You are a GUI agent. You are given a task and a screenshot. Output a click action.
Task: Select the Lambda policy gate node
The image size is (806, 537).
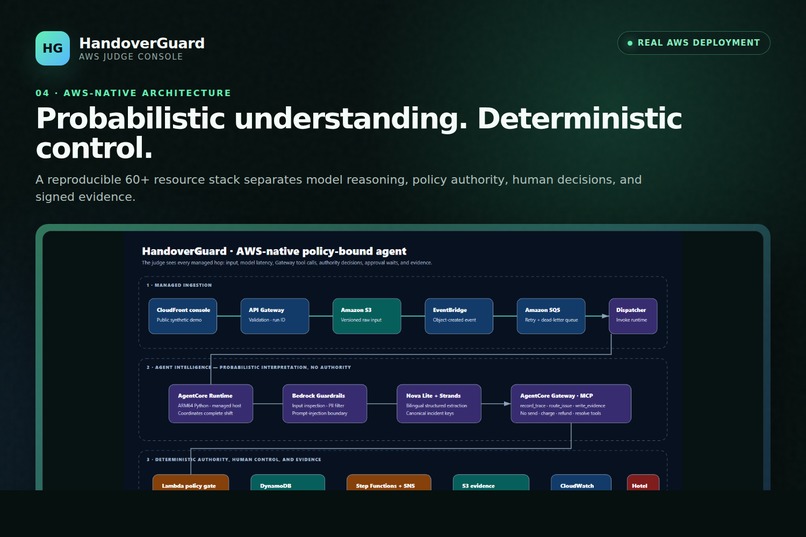[x=191, y=483]
